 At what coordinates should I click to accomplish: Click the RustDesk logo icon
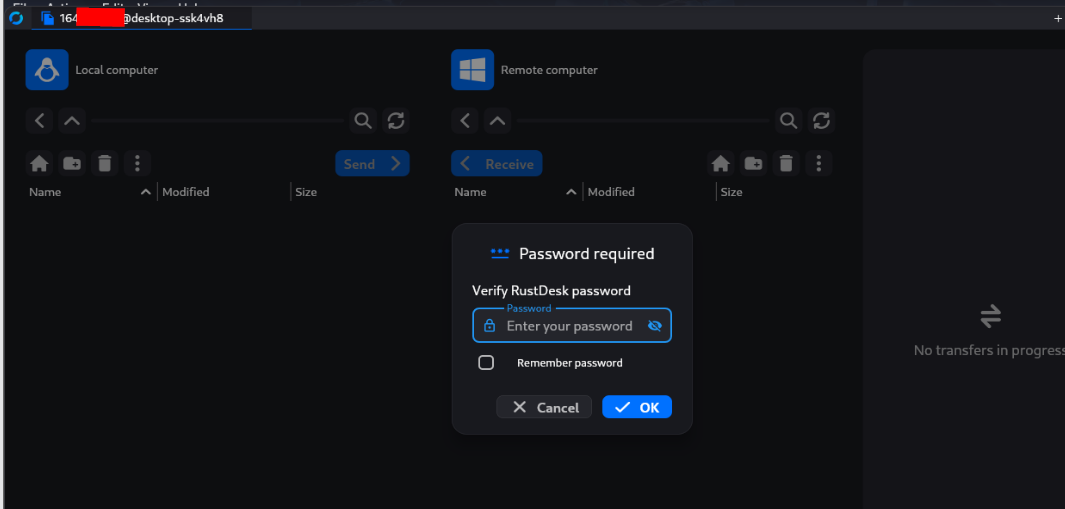click(16, 18)
